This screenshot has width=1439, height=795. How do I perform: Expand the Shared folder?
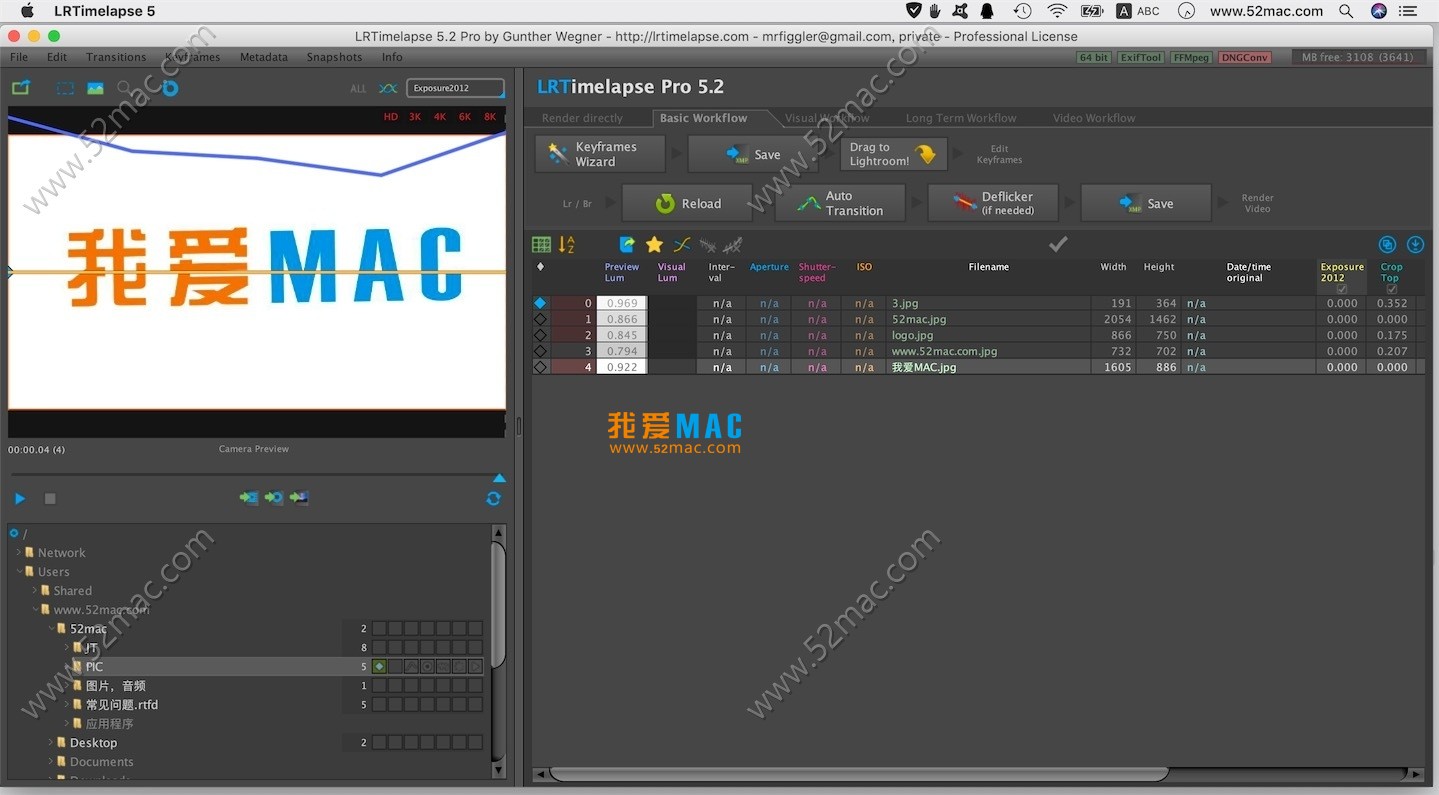click(x=35, y=590)
